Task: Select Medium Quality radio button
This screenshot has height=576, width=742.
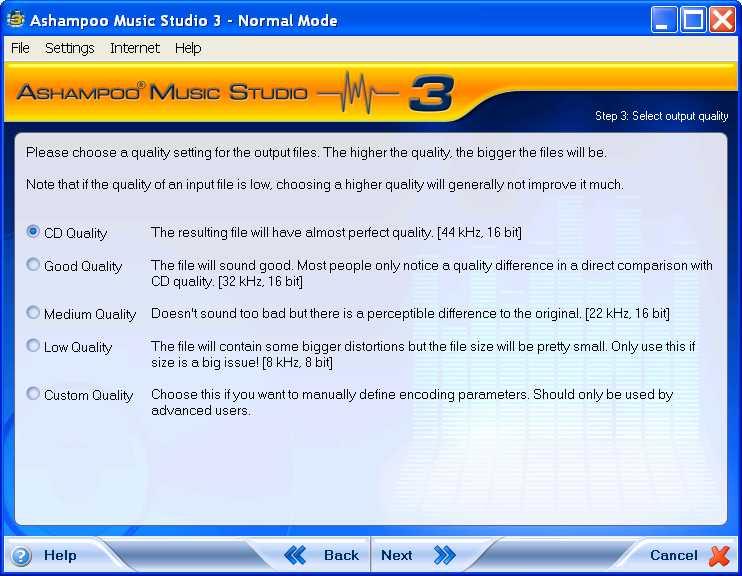Action: 34,313
